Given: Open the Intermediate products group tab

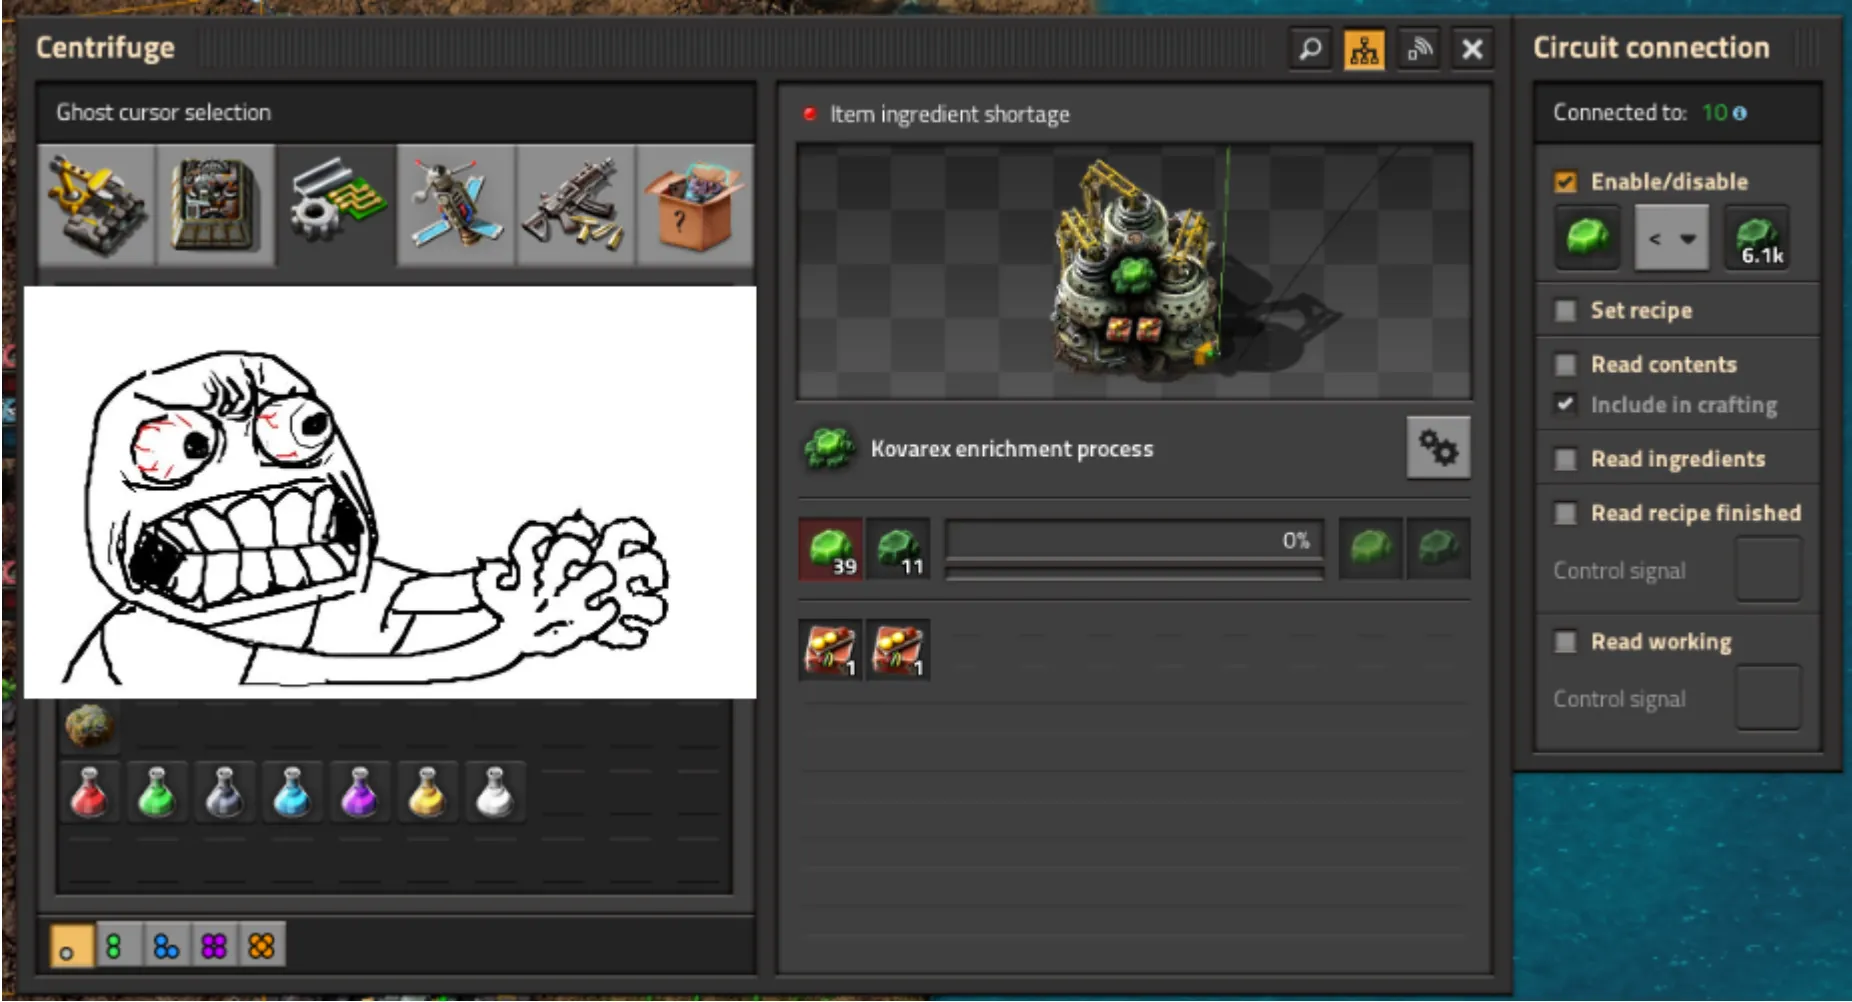Looking at the screenshot, I should (x=336, y=205).
